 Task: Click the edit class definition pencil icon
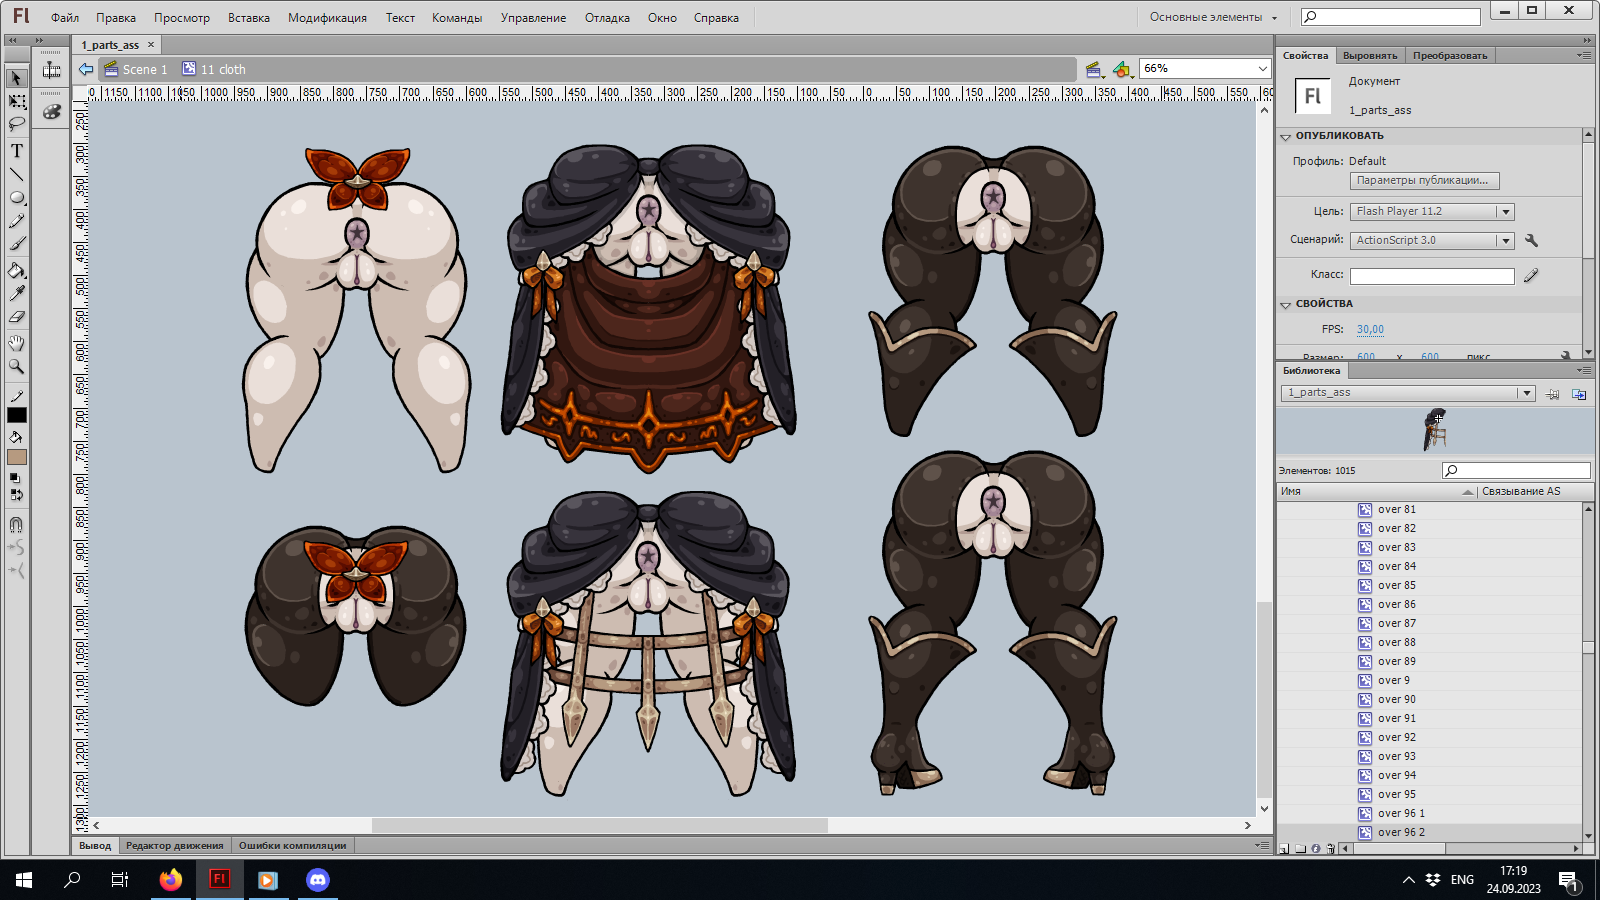pyautogui.click(x=1531, y=275)
